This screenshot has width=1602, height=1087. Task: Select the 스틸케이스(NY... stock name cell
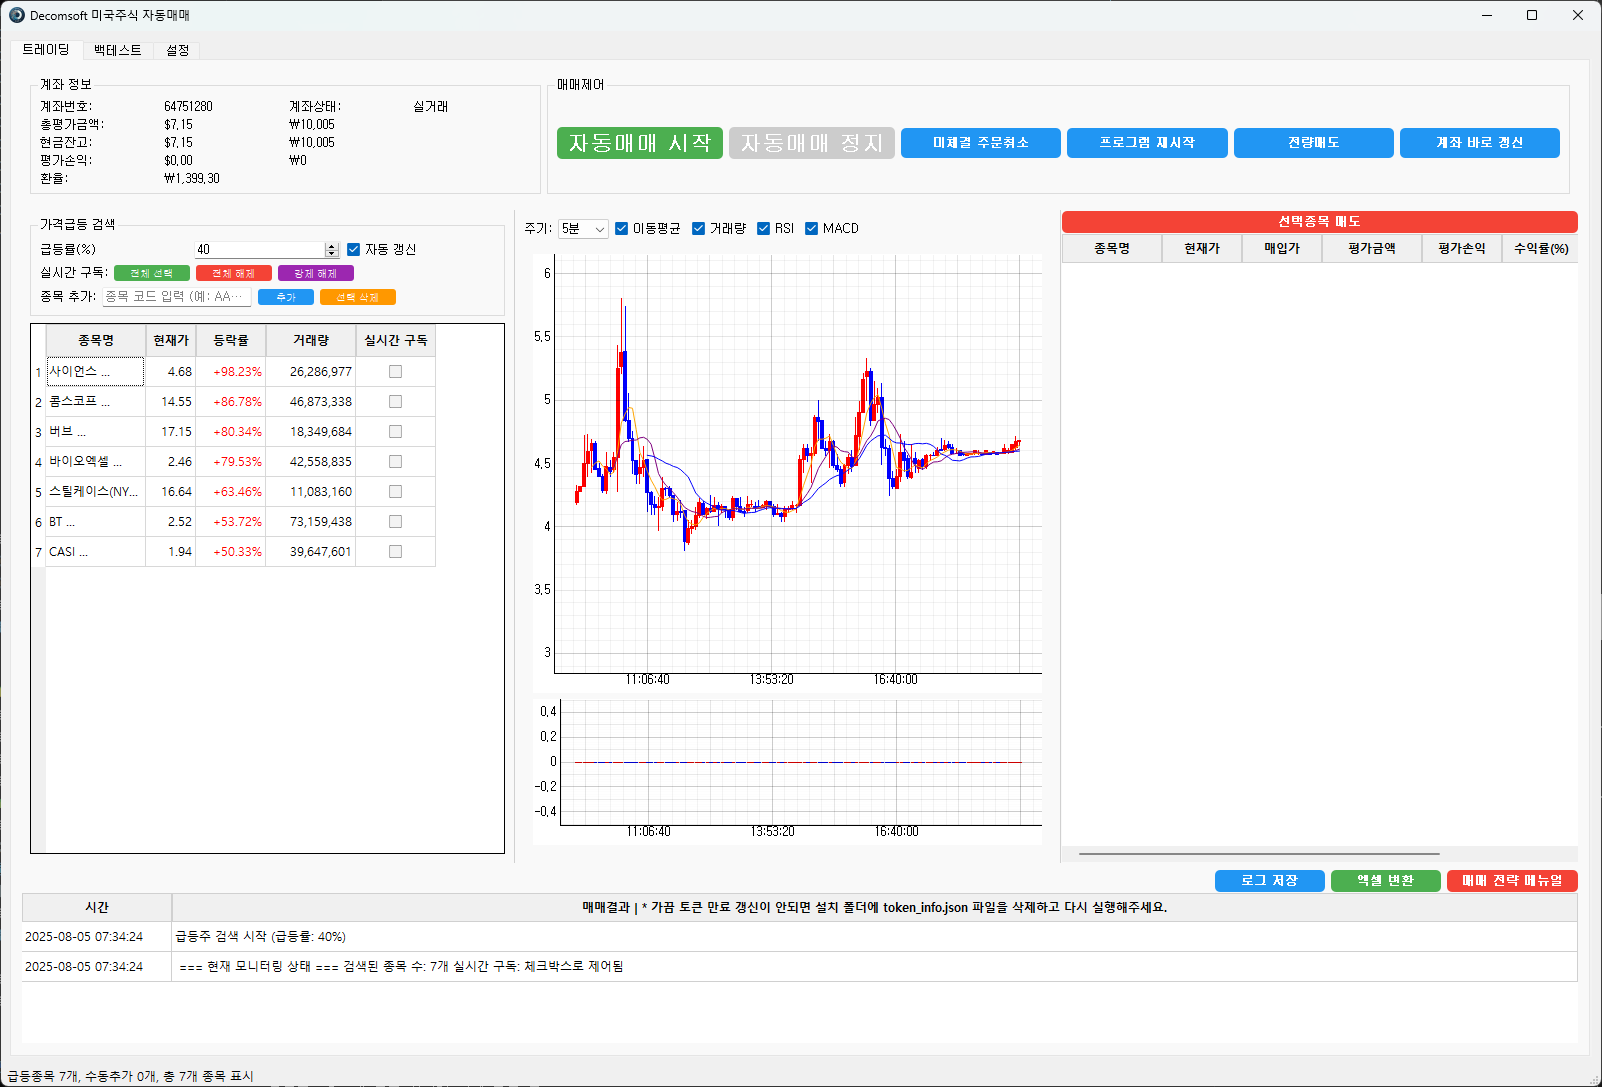(x=95, y=492)
